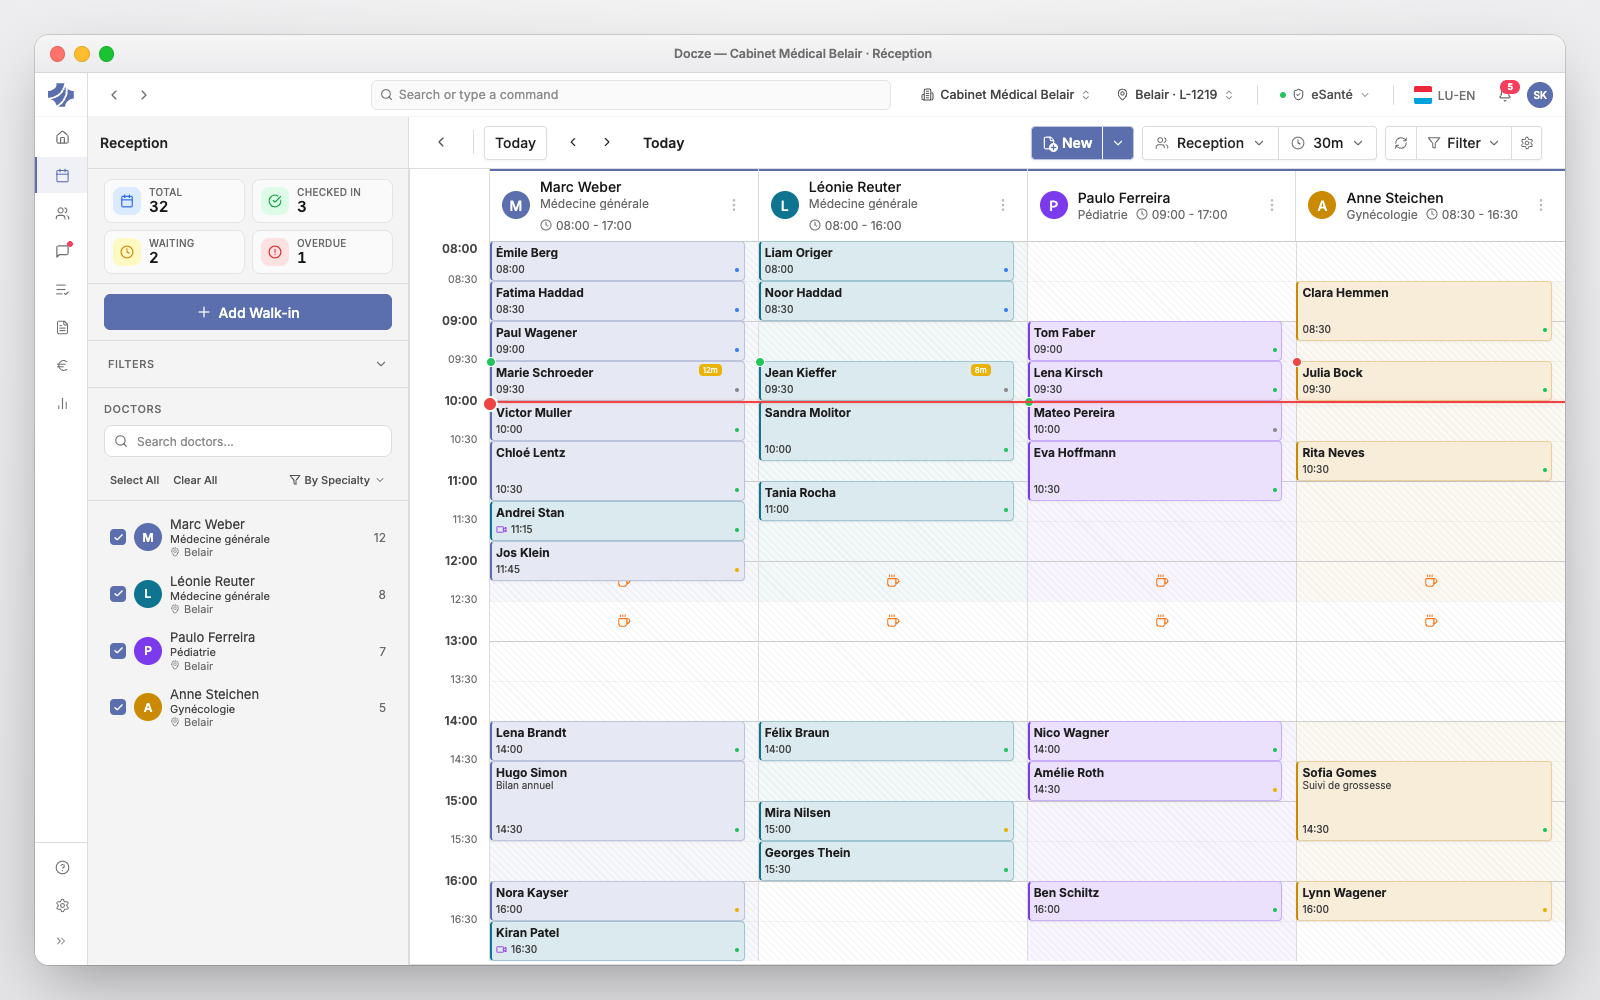Image resolution: width=1600 pixels, height=1000 pixels.
Task: Click the Today button
Action: tap(515, 143)
